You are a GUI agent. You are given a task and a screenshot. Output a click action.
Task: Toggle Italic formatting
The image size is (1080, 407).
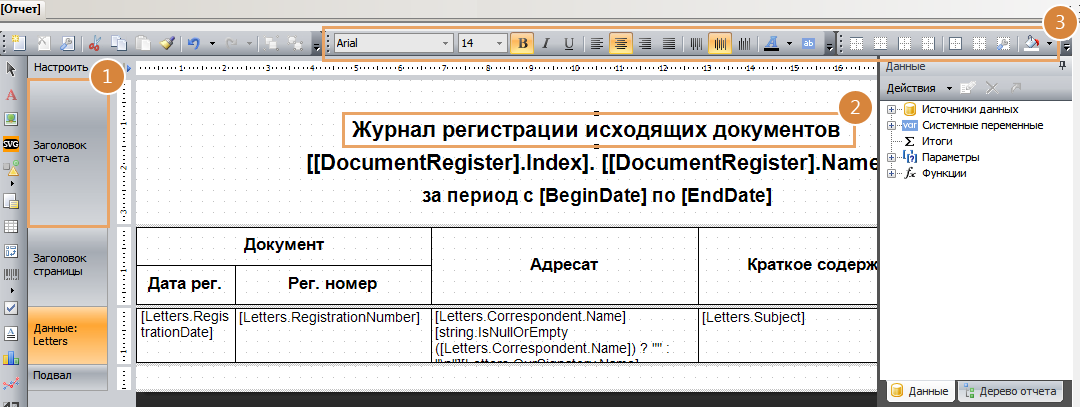[546, 43]
